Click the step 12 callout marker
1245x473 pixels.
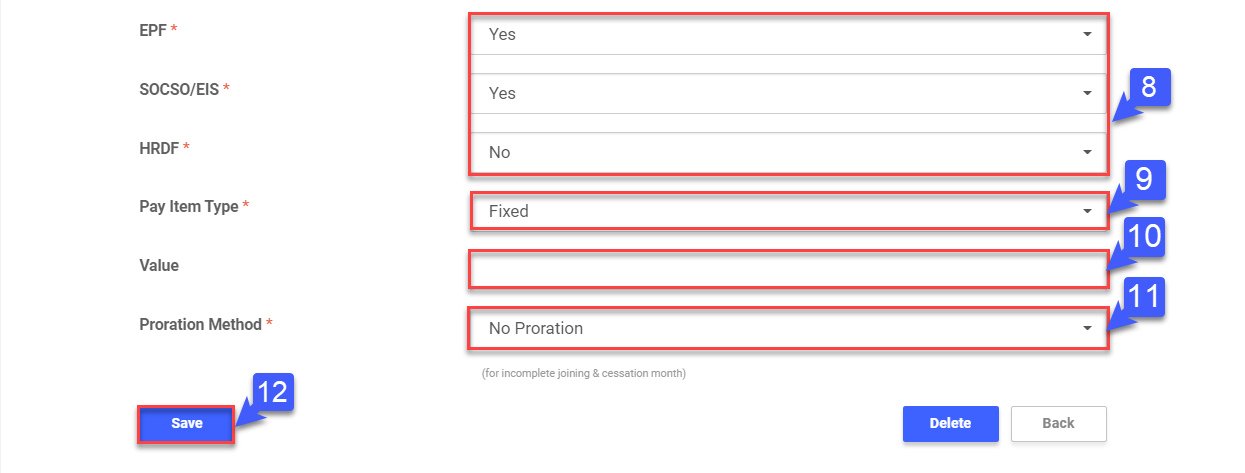(x=271, y=393)
